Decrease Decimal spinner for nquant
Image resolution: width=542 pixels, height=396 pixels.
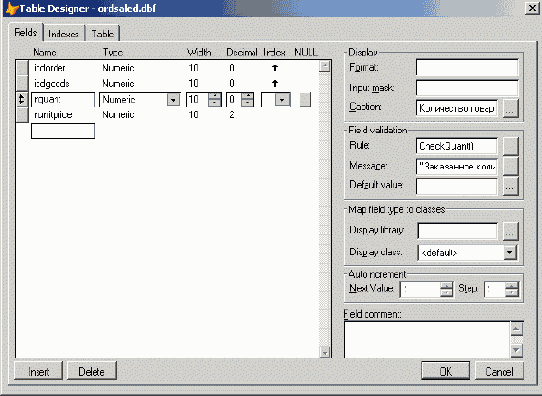click(247, 103)
